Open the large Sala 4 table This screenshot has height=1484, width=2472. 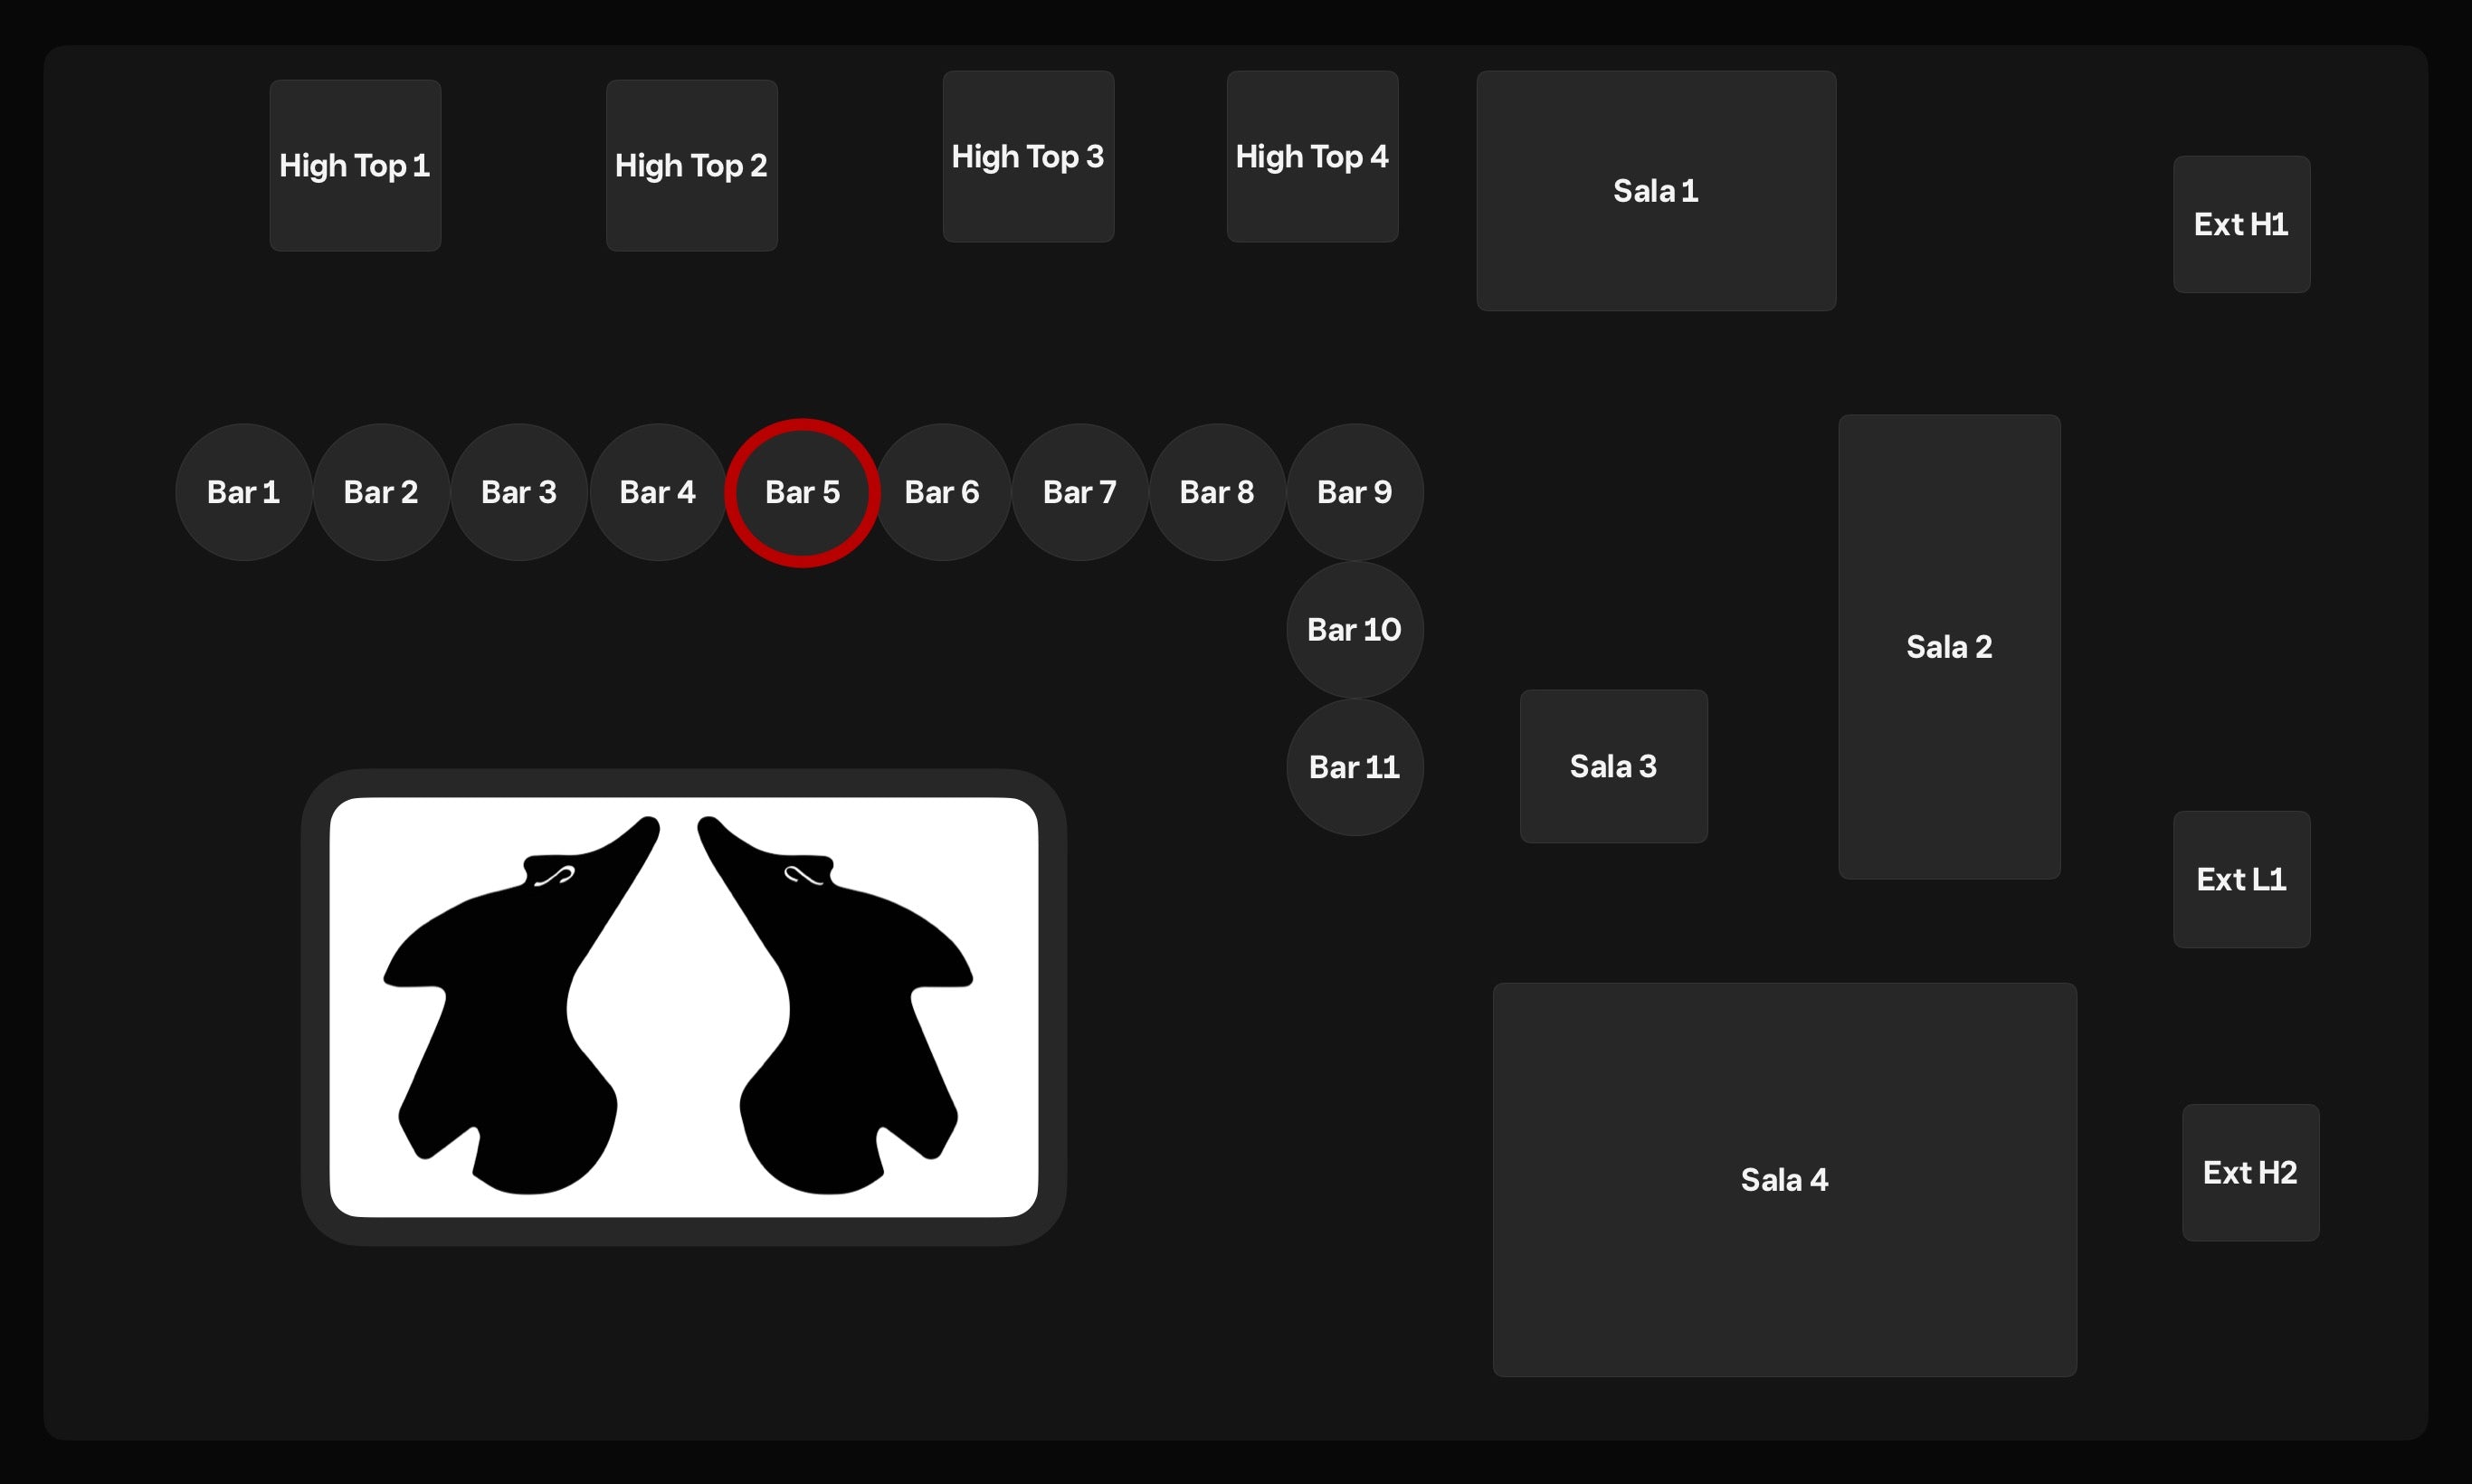point(1784,1180)
